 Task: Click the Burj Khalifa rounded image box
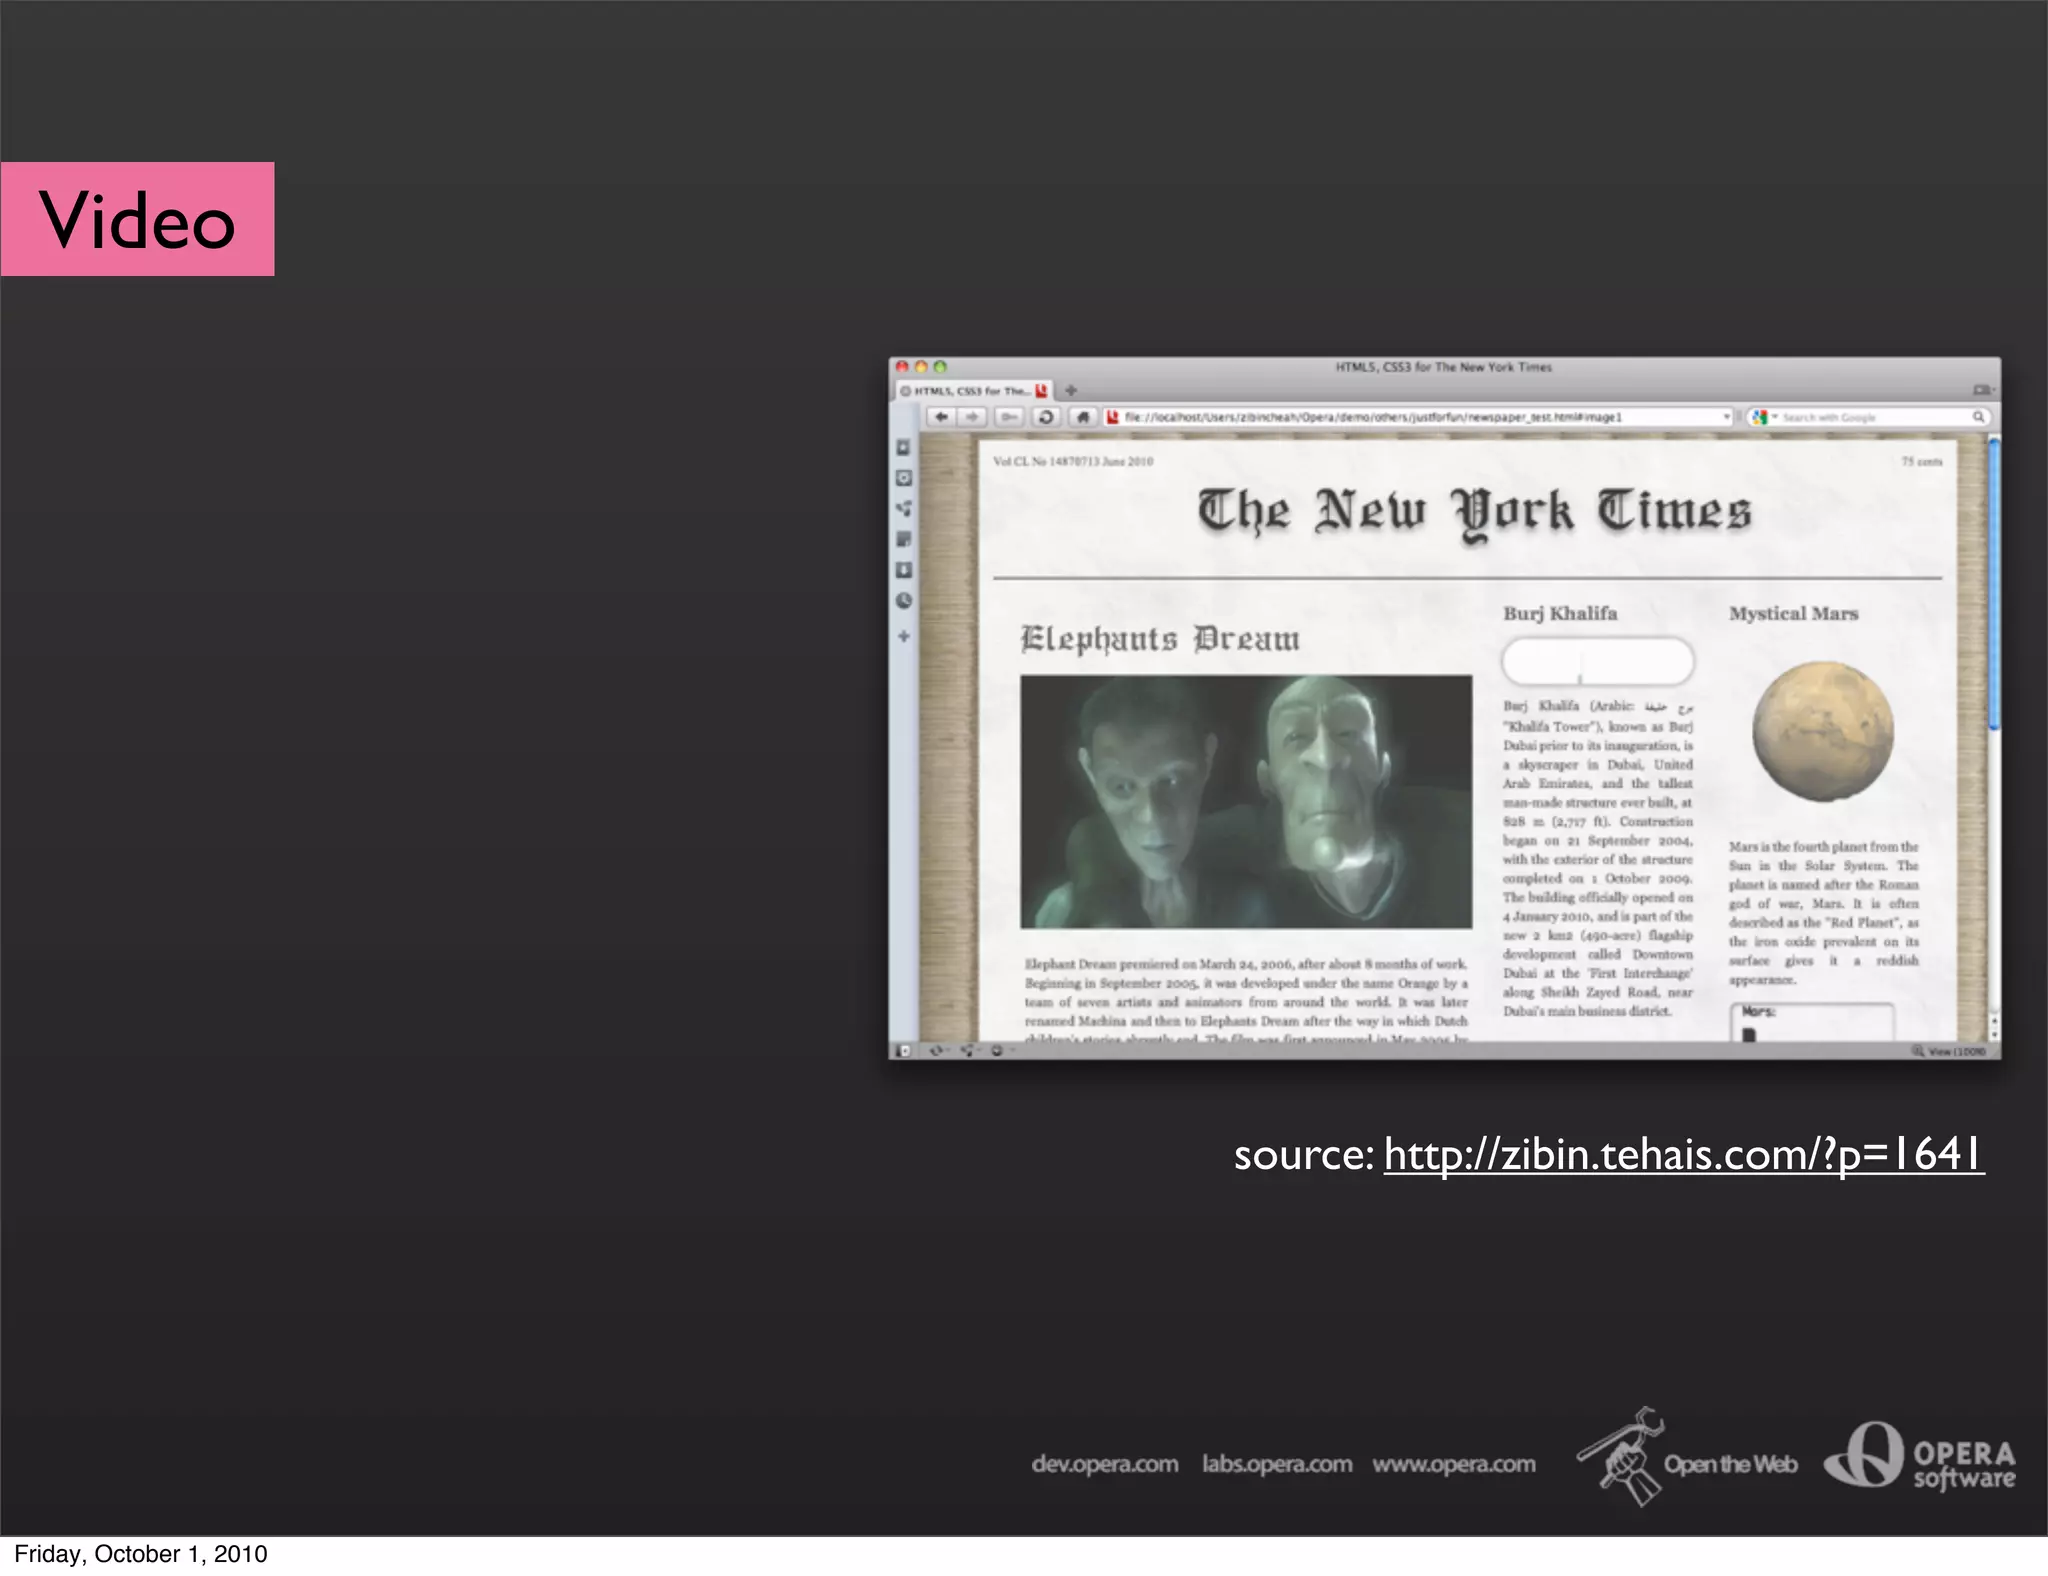[x=1597, y=662]
